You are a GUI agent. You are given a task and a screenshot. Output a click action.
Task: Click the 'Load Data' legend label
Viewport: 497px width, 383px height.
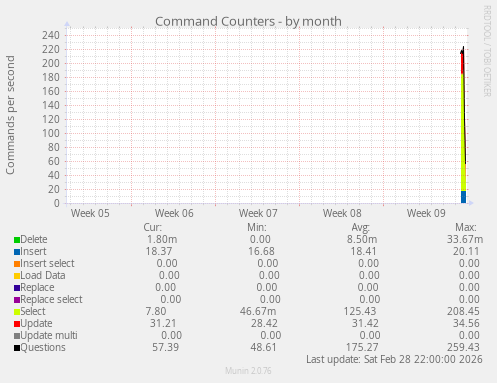(43, 275)
